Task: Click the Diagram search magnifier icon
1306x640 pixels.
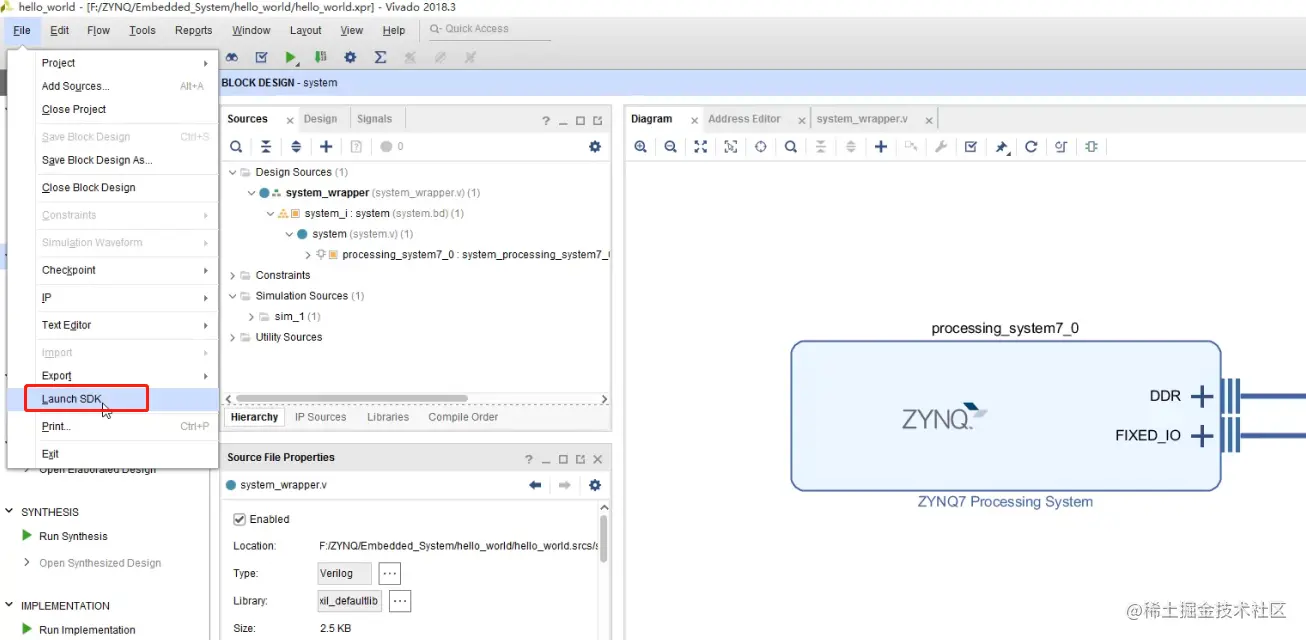Action: tap(791, 147)
